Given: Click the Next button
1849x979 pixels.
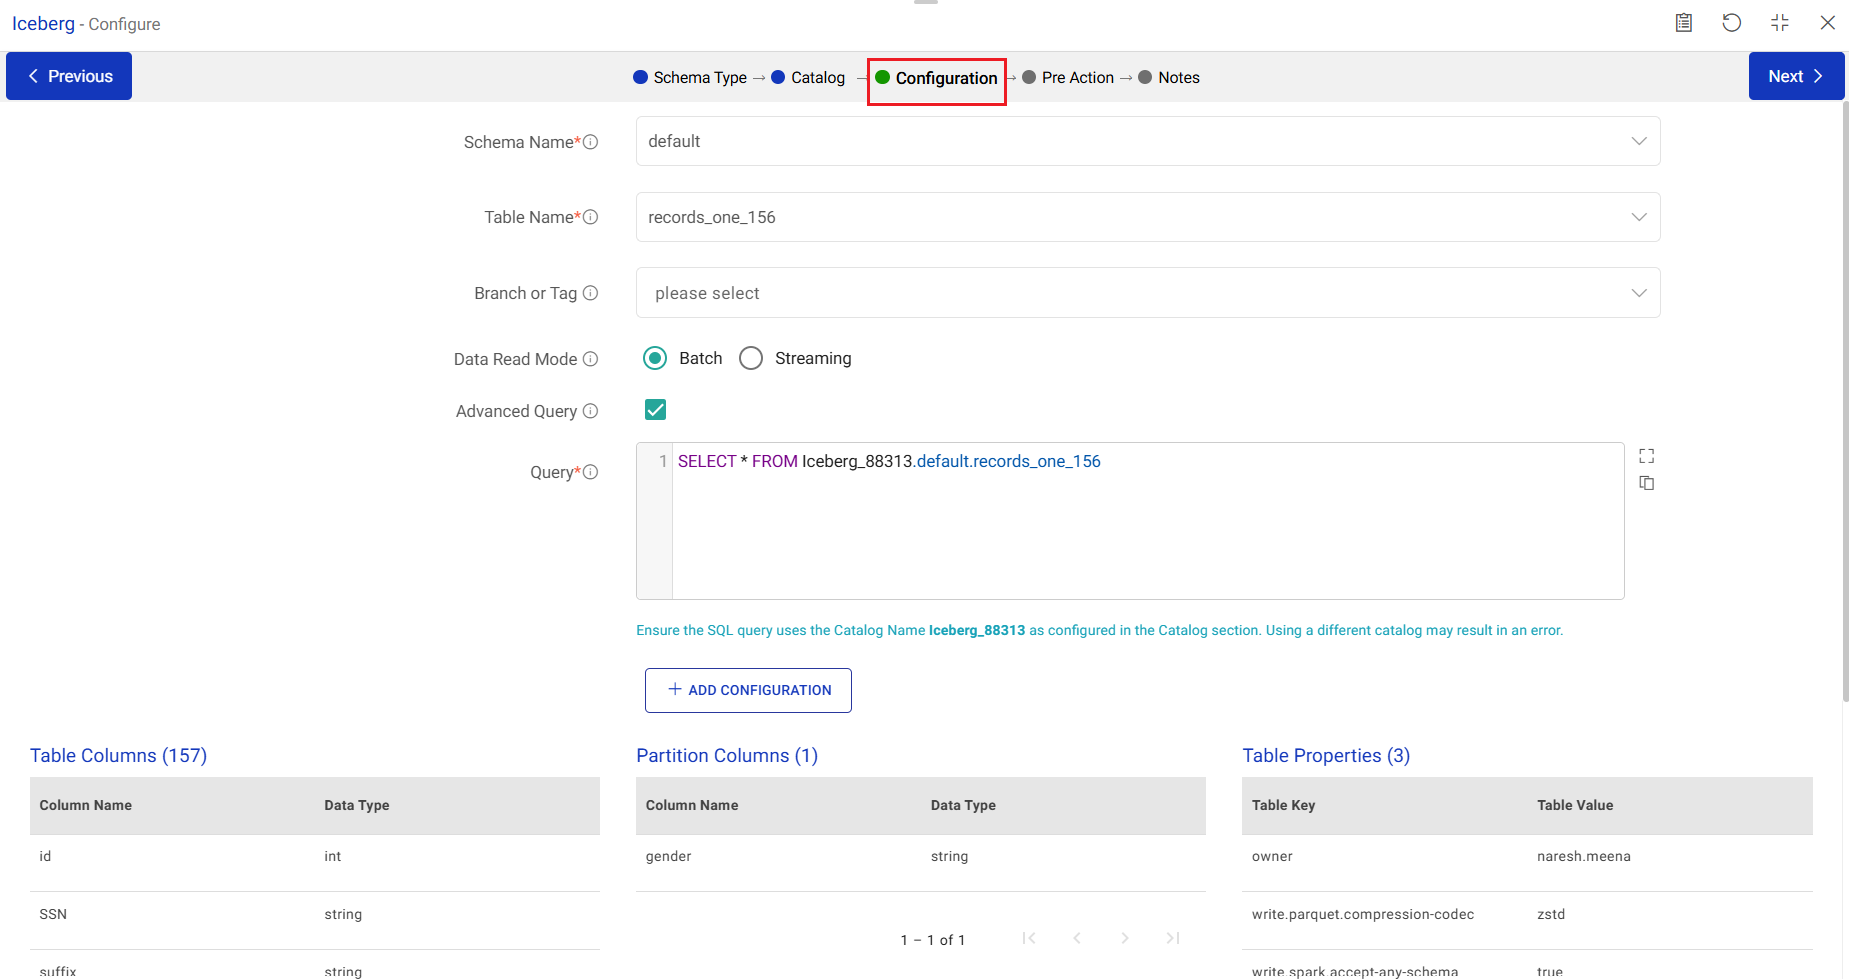Looking at the screenshot, I should click(x=1795, y=76).
